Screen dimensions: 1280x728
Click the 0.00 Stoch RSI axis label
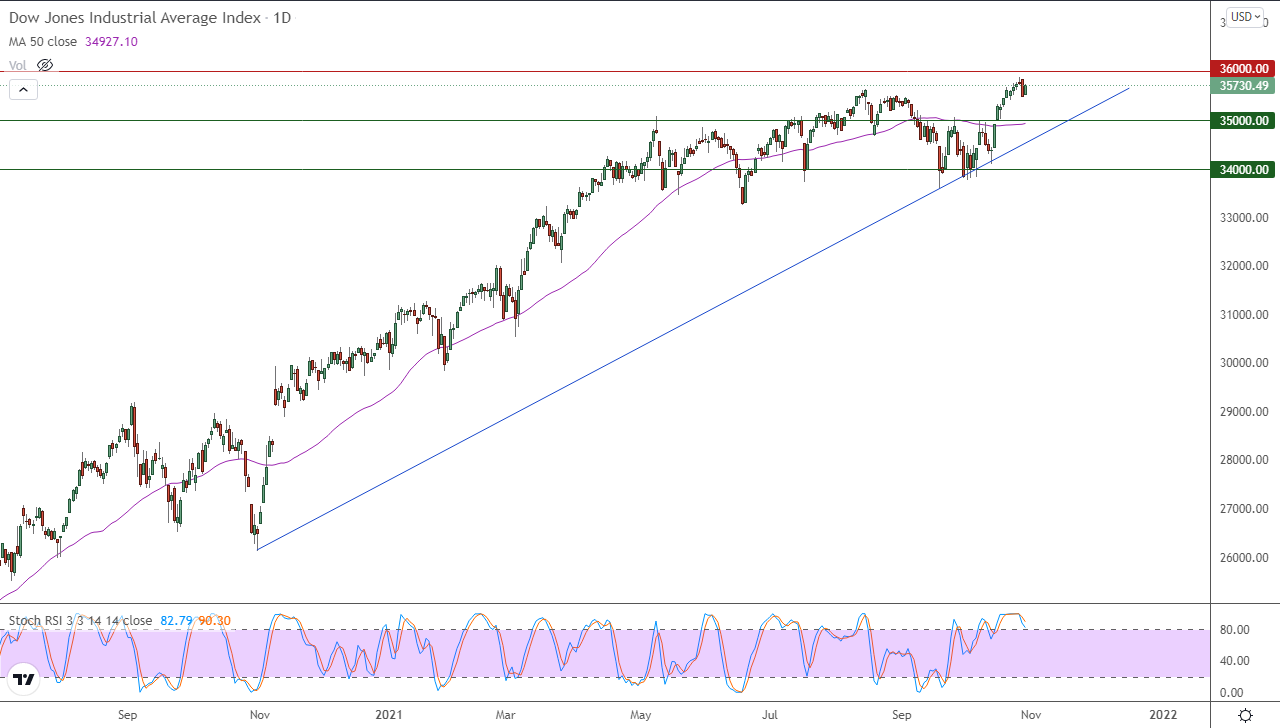1230,693
